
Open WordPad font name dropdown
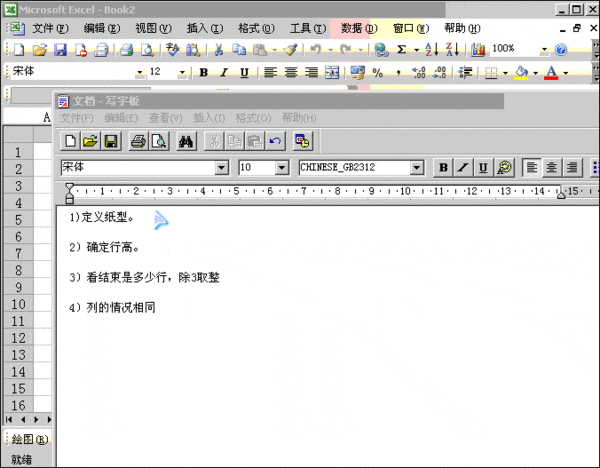pyautogui.click(x=221, y=167)
